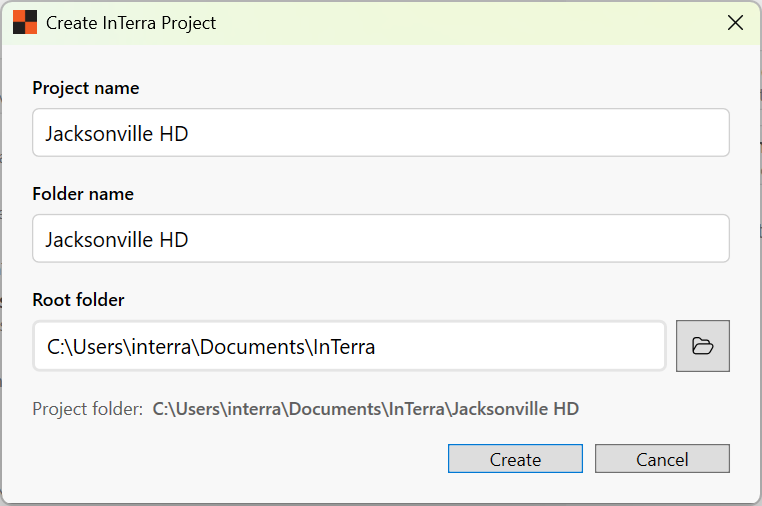Click the Folder name label
Viewport: 762px width, 506px height.
tap(83, 194)
